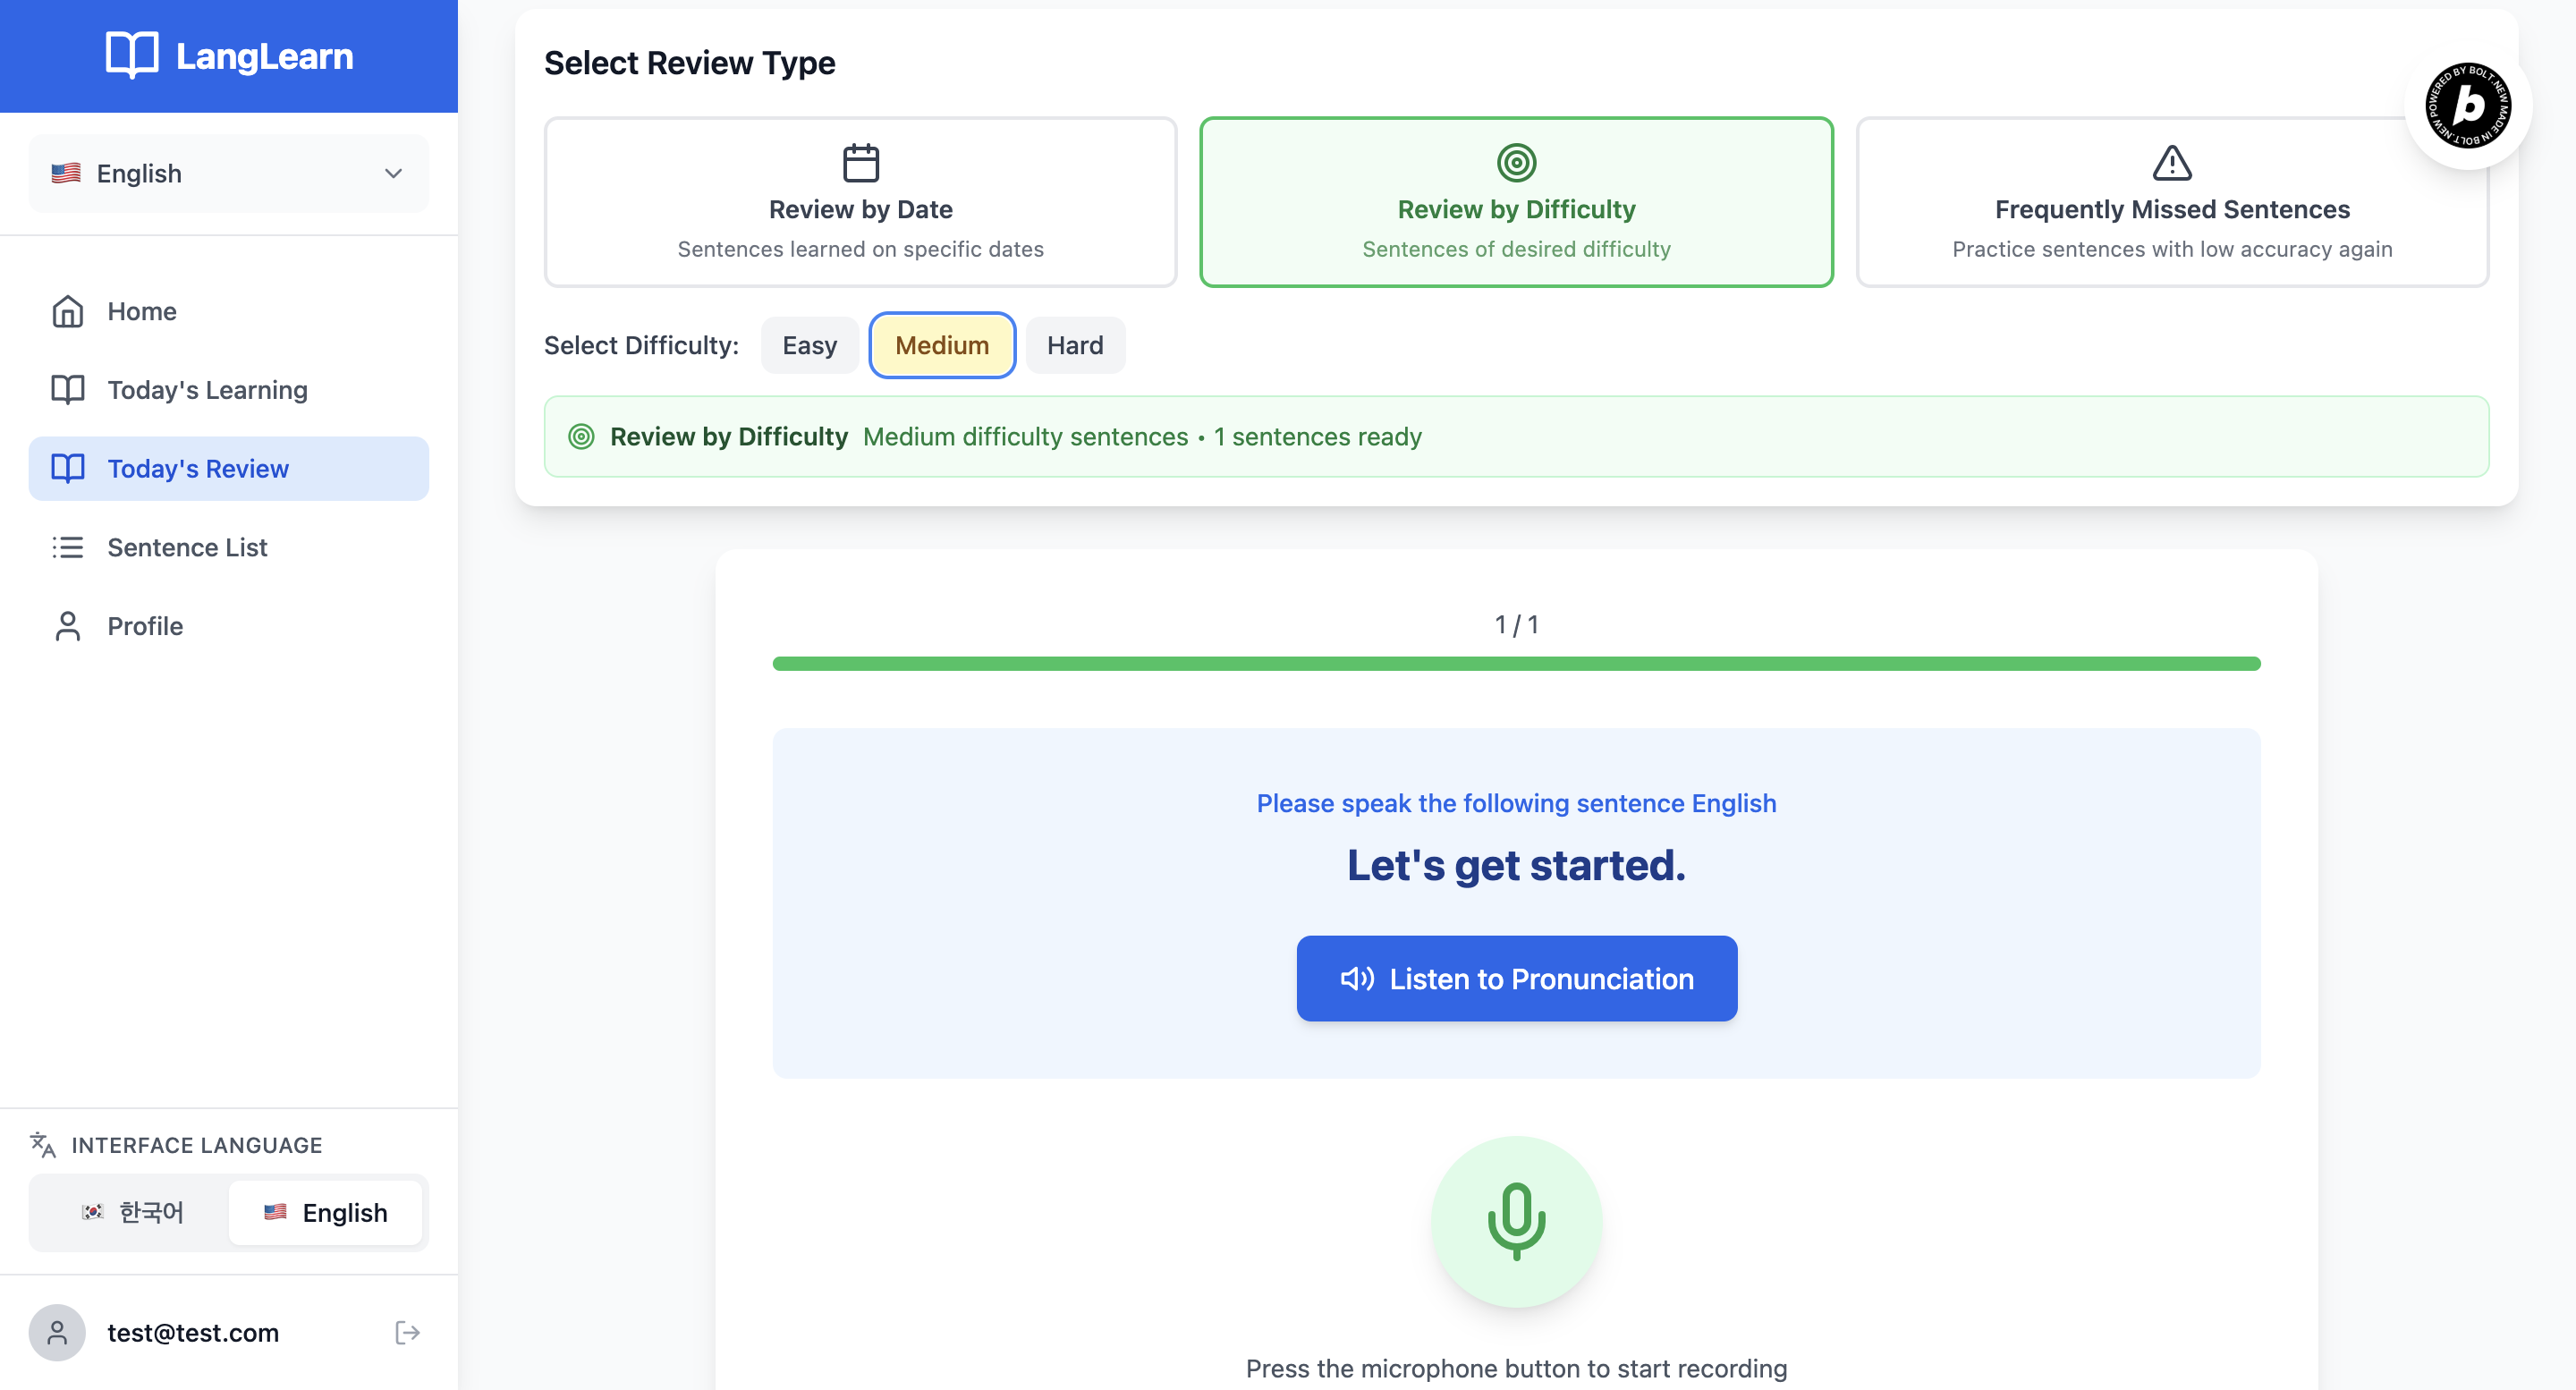This screenshot has height=1390, width=2576.
Task: Click the Bolt badge icon
Action: pyautogui.click(x=2467, y=105)
